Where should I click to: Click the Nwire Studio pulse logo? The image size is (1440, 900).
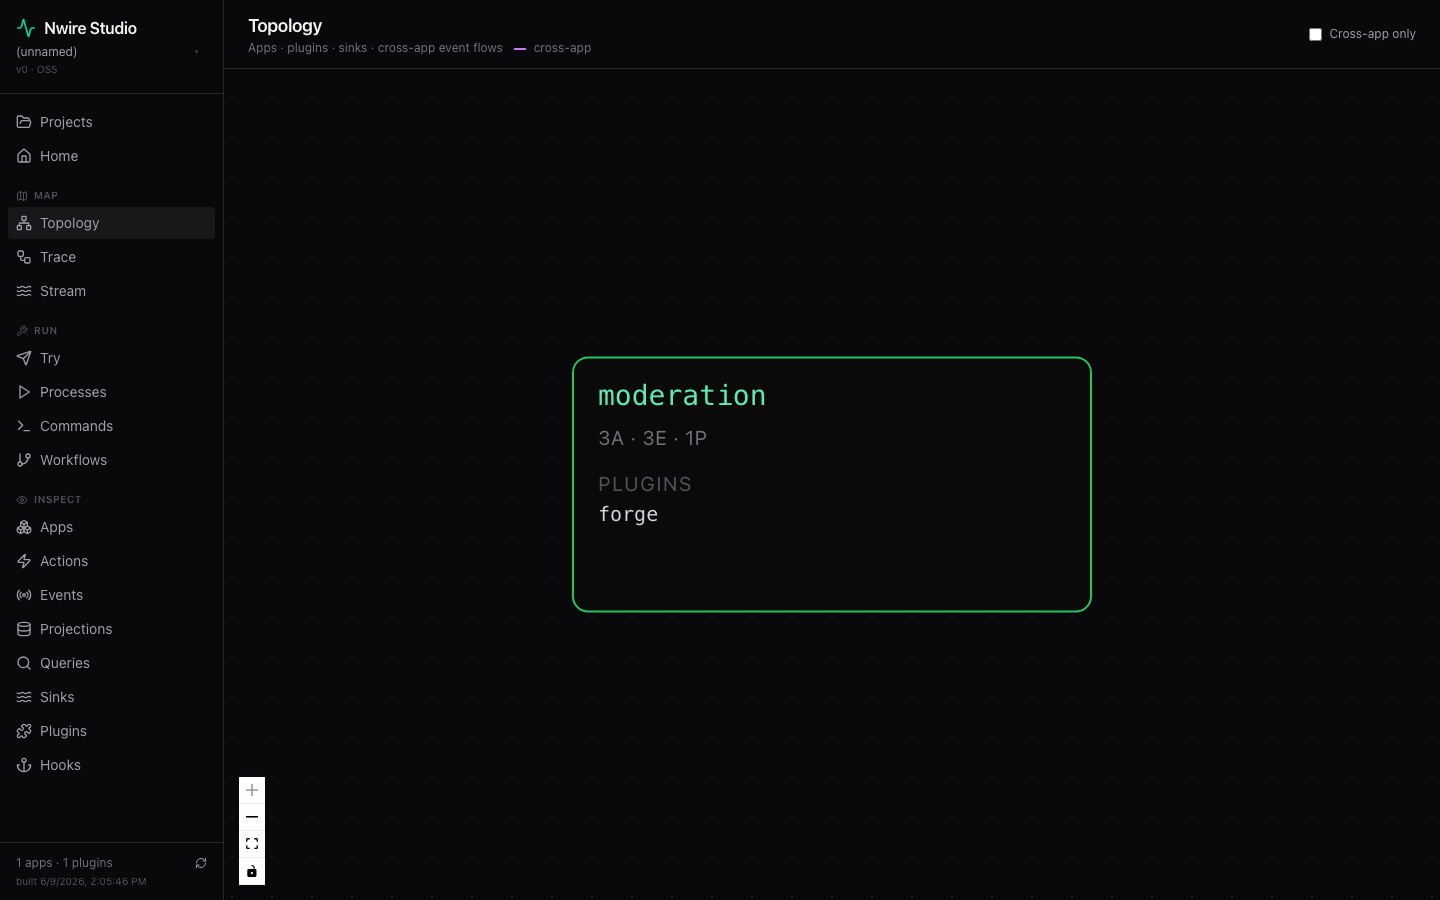pyautogui.click(x=26, y=28)
